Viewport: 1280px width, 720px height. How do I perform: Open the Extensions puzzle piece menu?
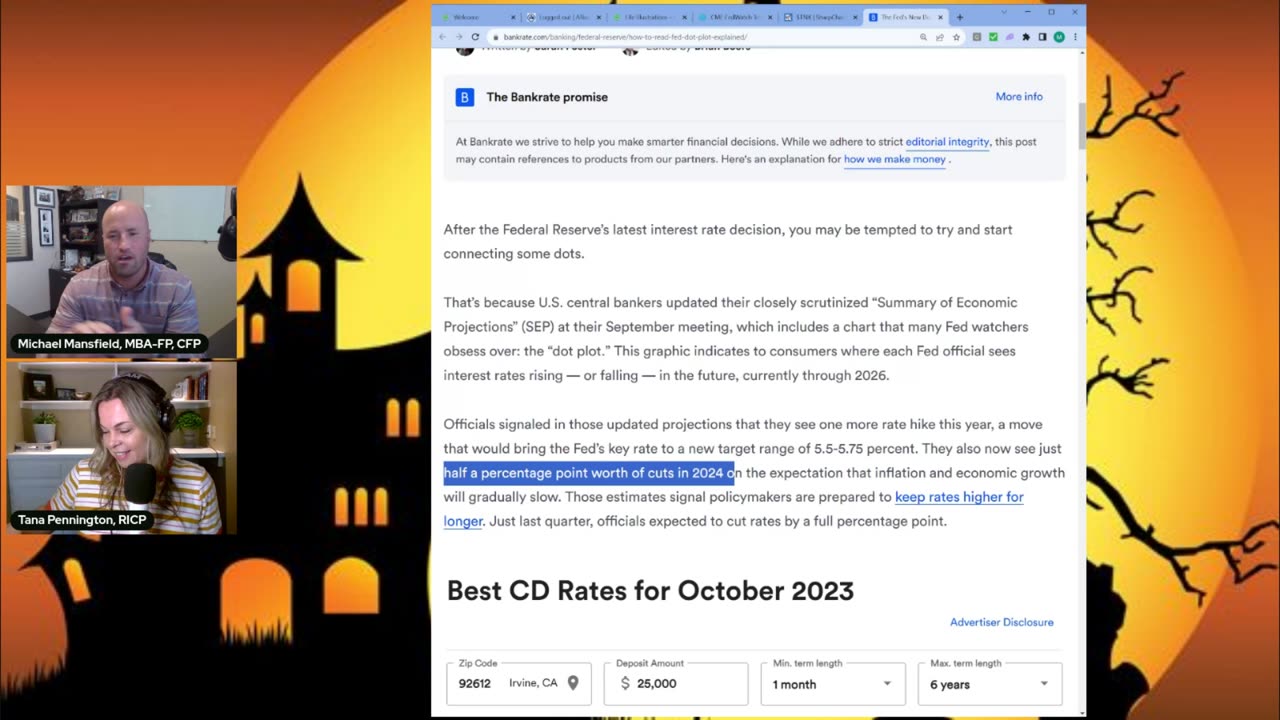coord(1026,37)
